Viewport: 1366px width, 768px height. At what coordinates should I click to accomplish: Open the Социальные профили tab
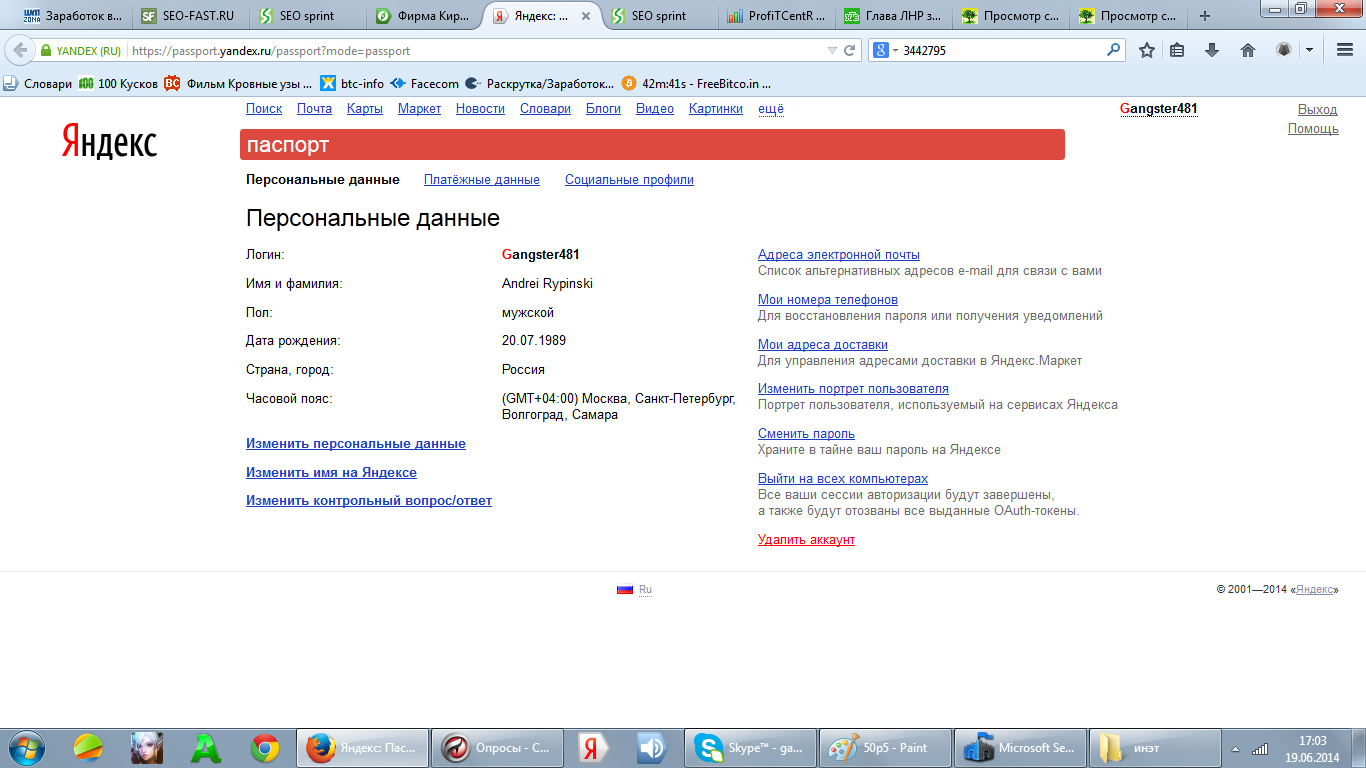(x=629, y=180)
